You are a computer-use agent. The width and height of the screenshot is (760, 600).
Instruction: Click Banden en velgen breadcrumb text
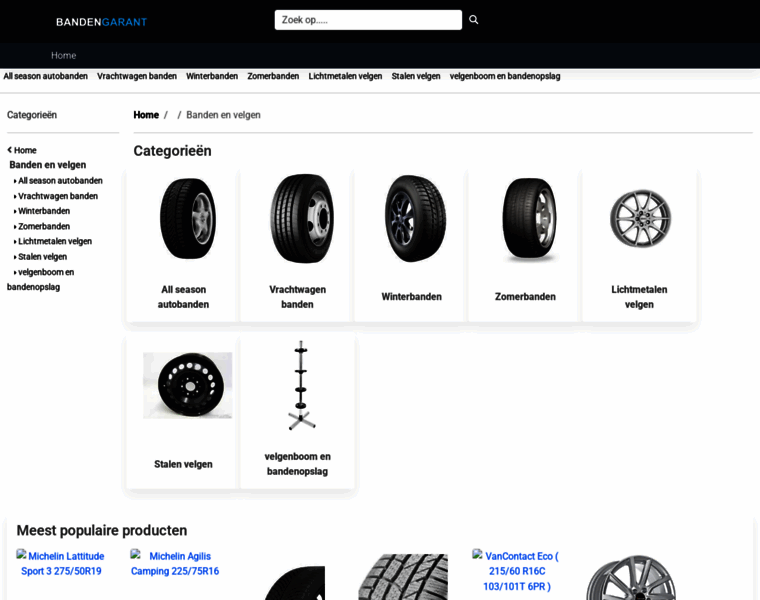click(x=223, y=115)
